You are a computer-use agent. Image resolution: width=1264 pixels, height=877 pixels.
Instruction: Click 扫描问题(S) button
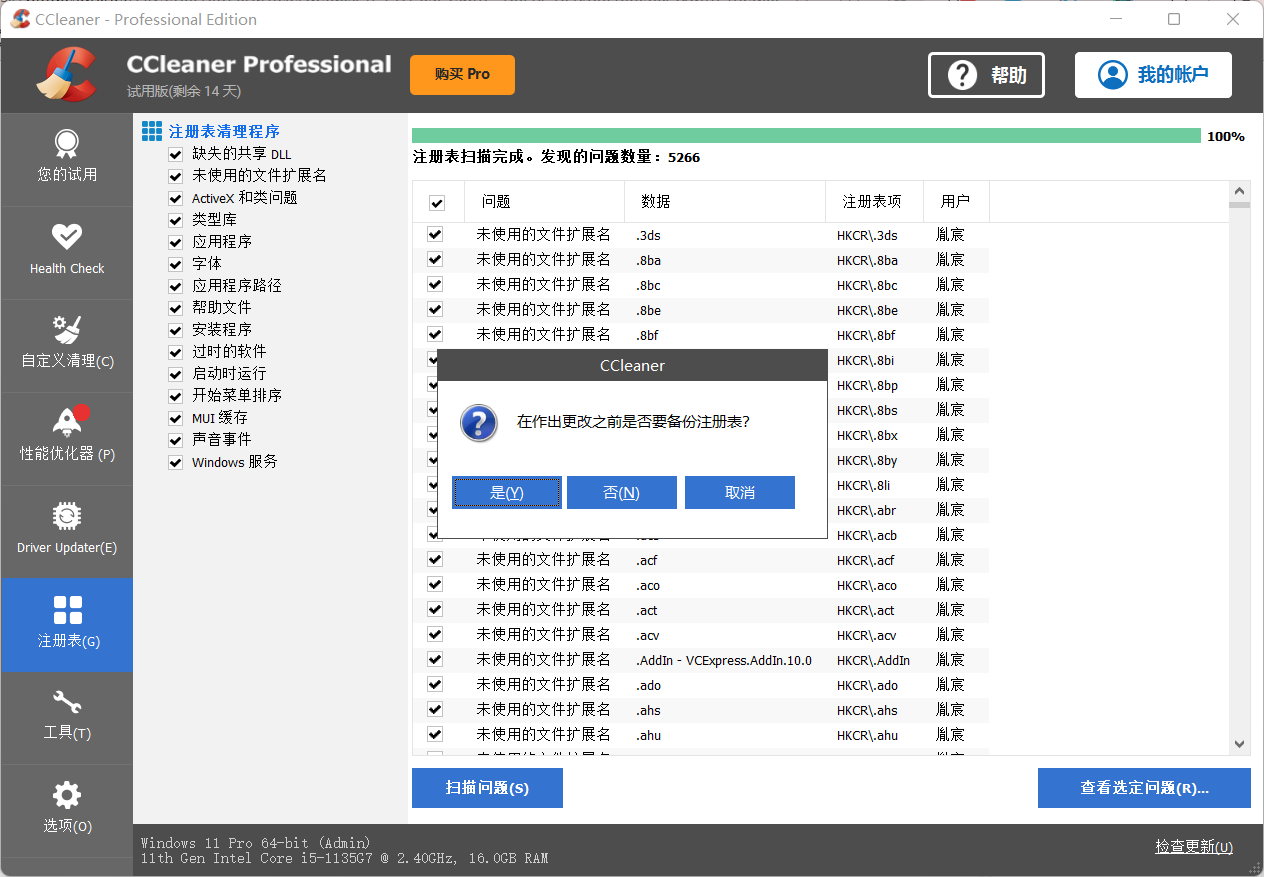coord(487,788)
